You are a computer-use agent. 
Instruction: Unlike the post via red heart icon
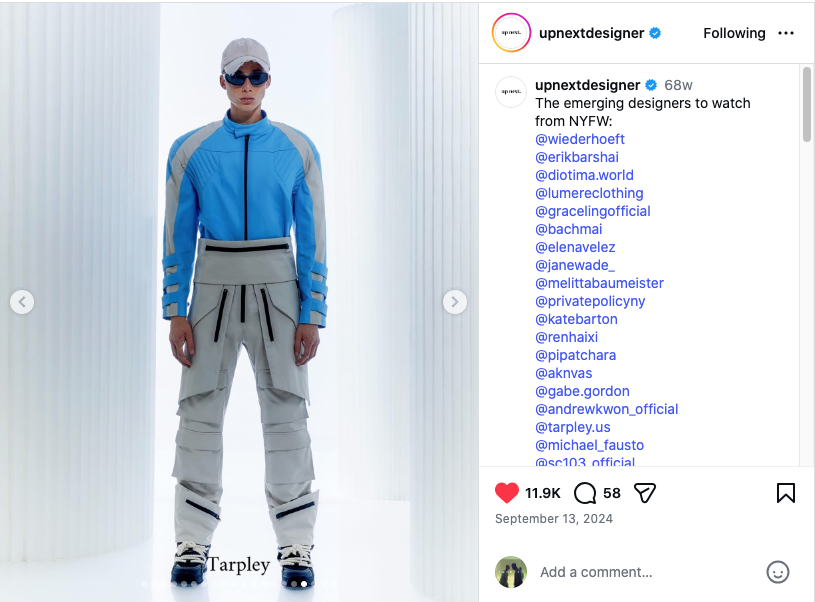(x=506, y=493)
